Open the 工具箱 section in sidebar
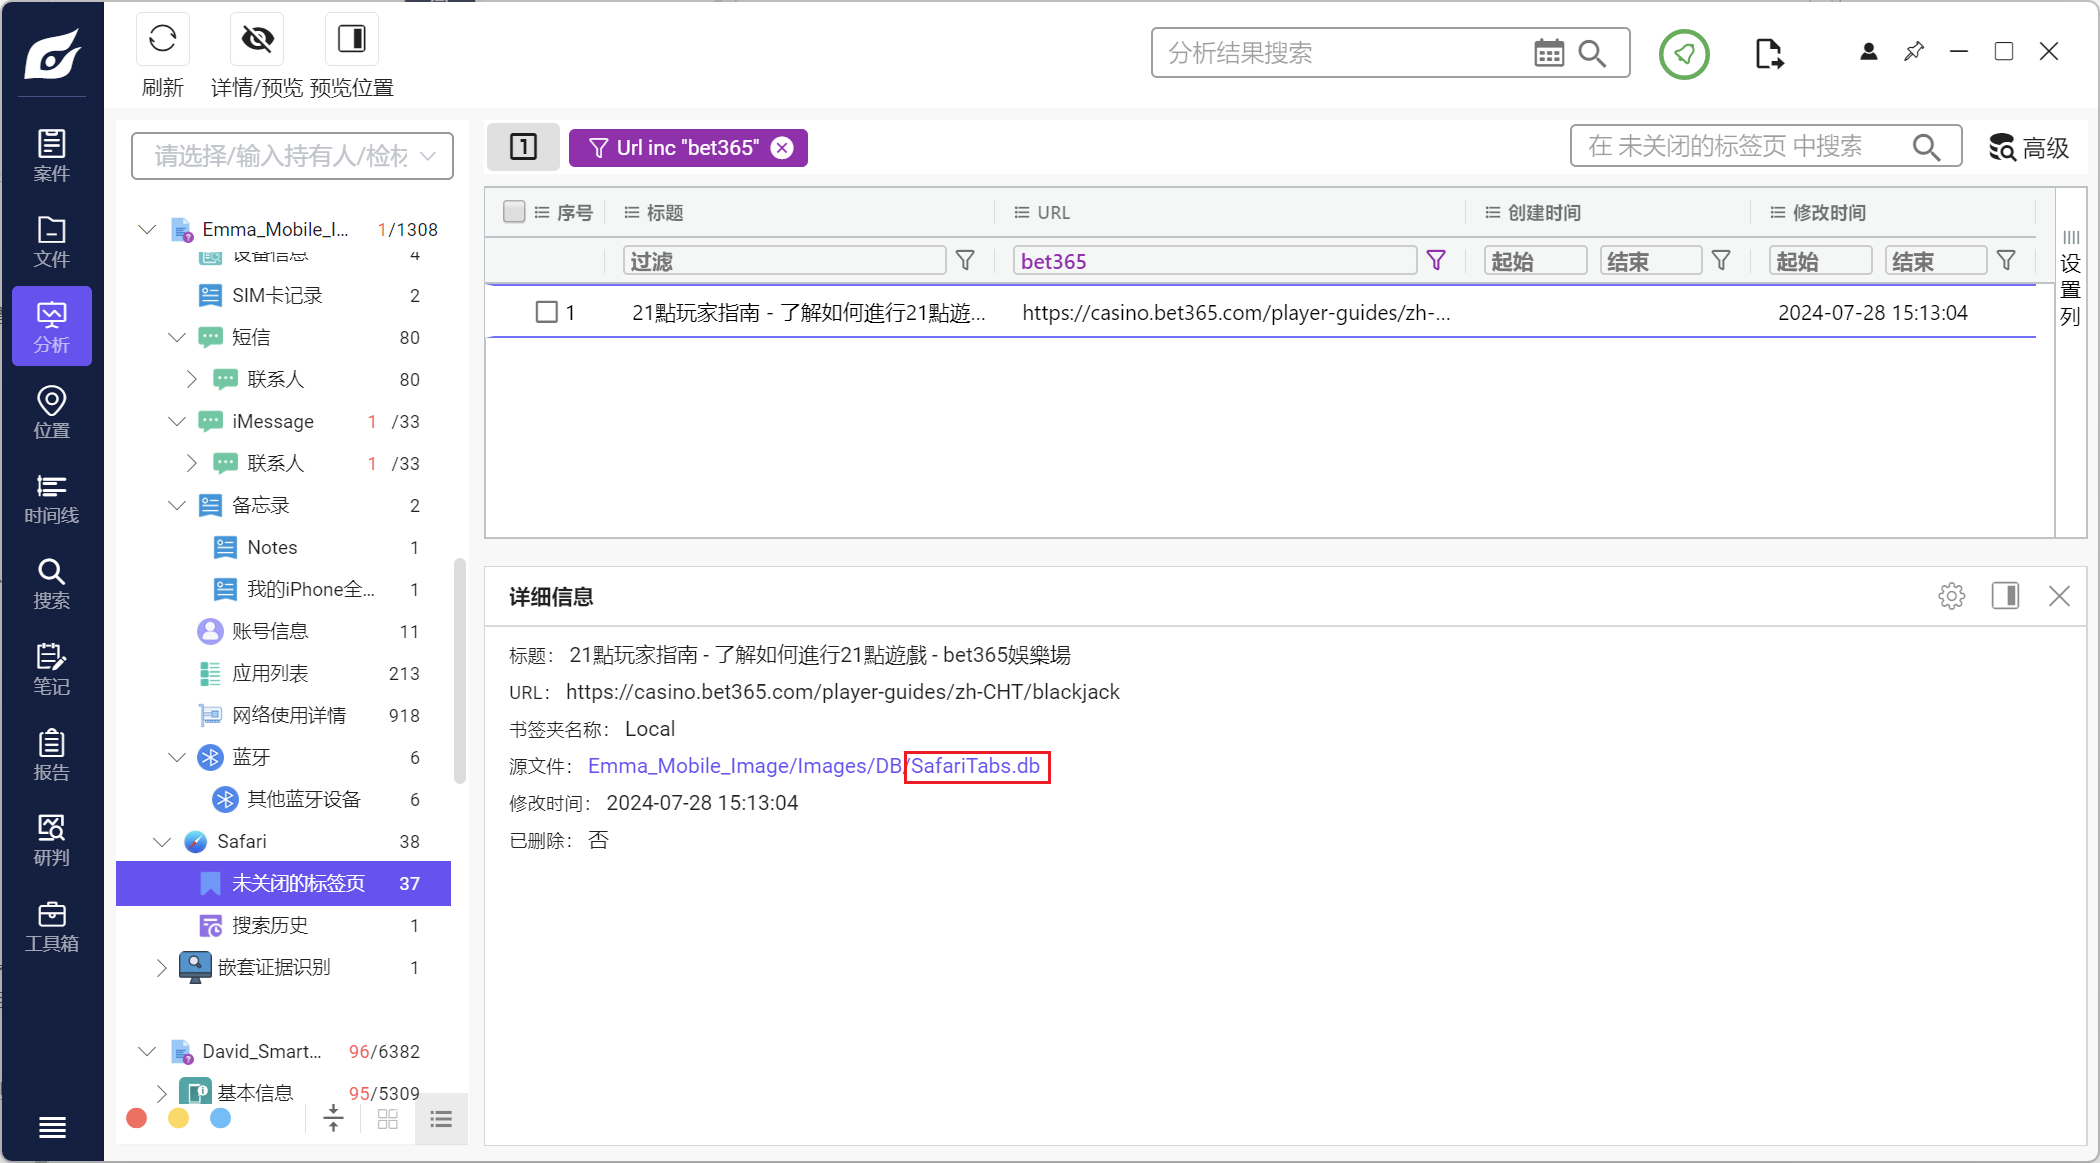Image resolution: width=2100 pixels, height=1163 pixels. click(52, 926)
